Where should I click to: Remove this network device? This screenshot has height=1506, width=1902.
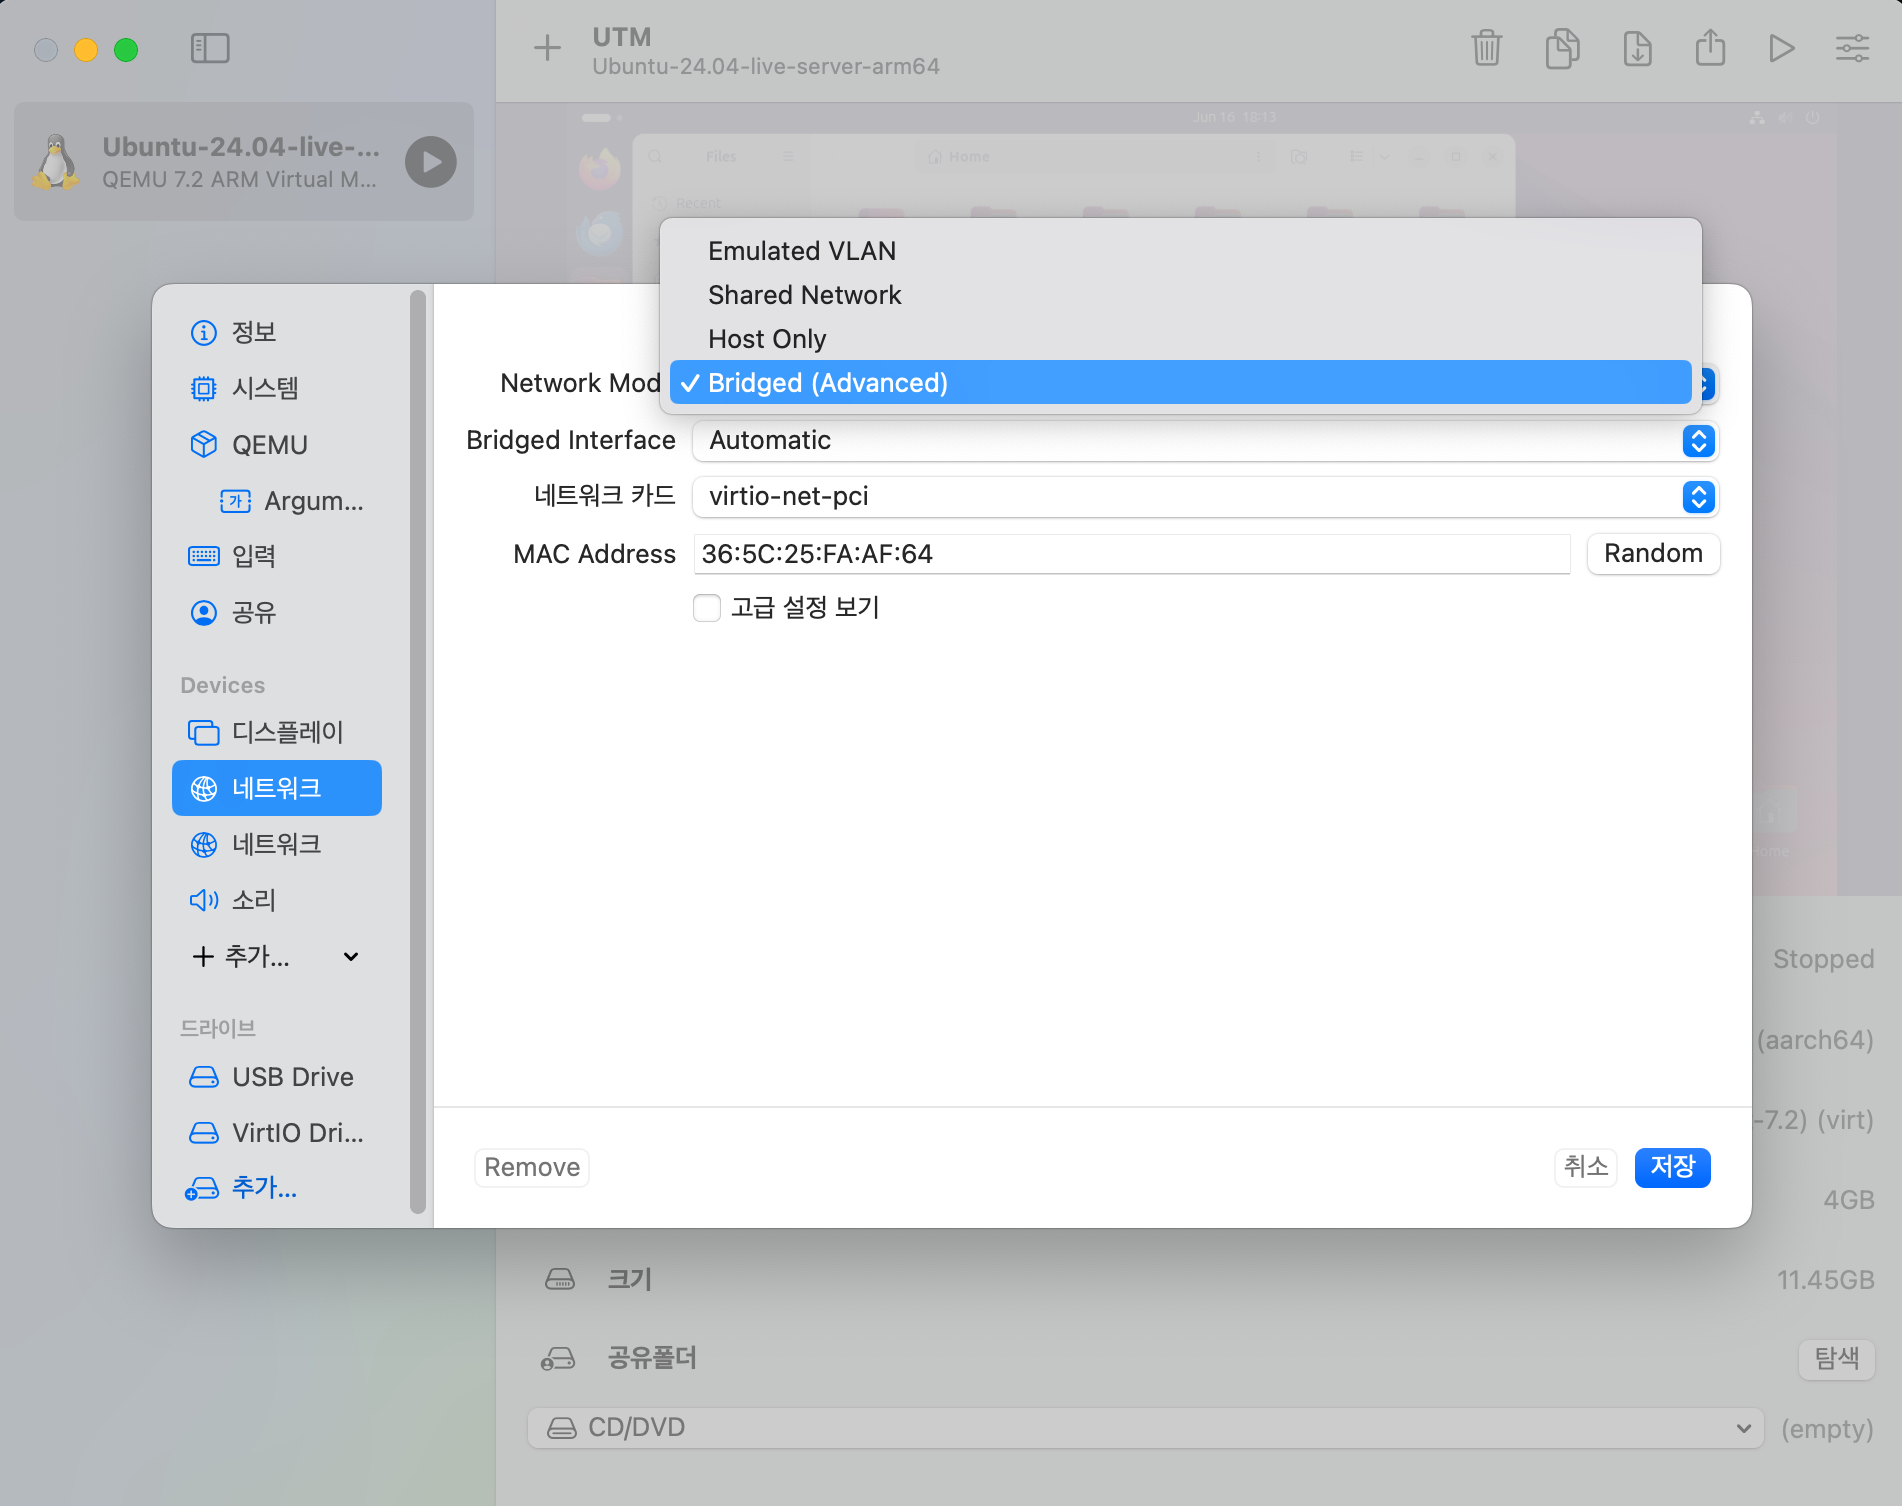[x=532, y=1168]
